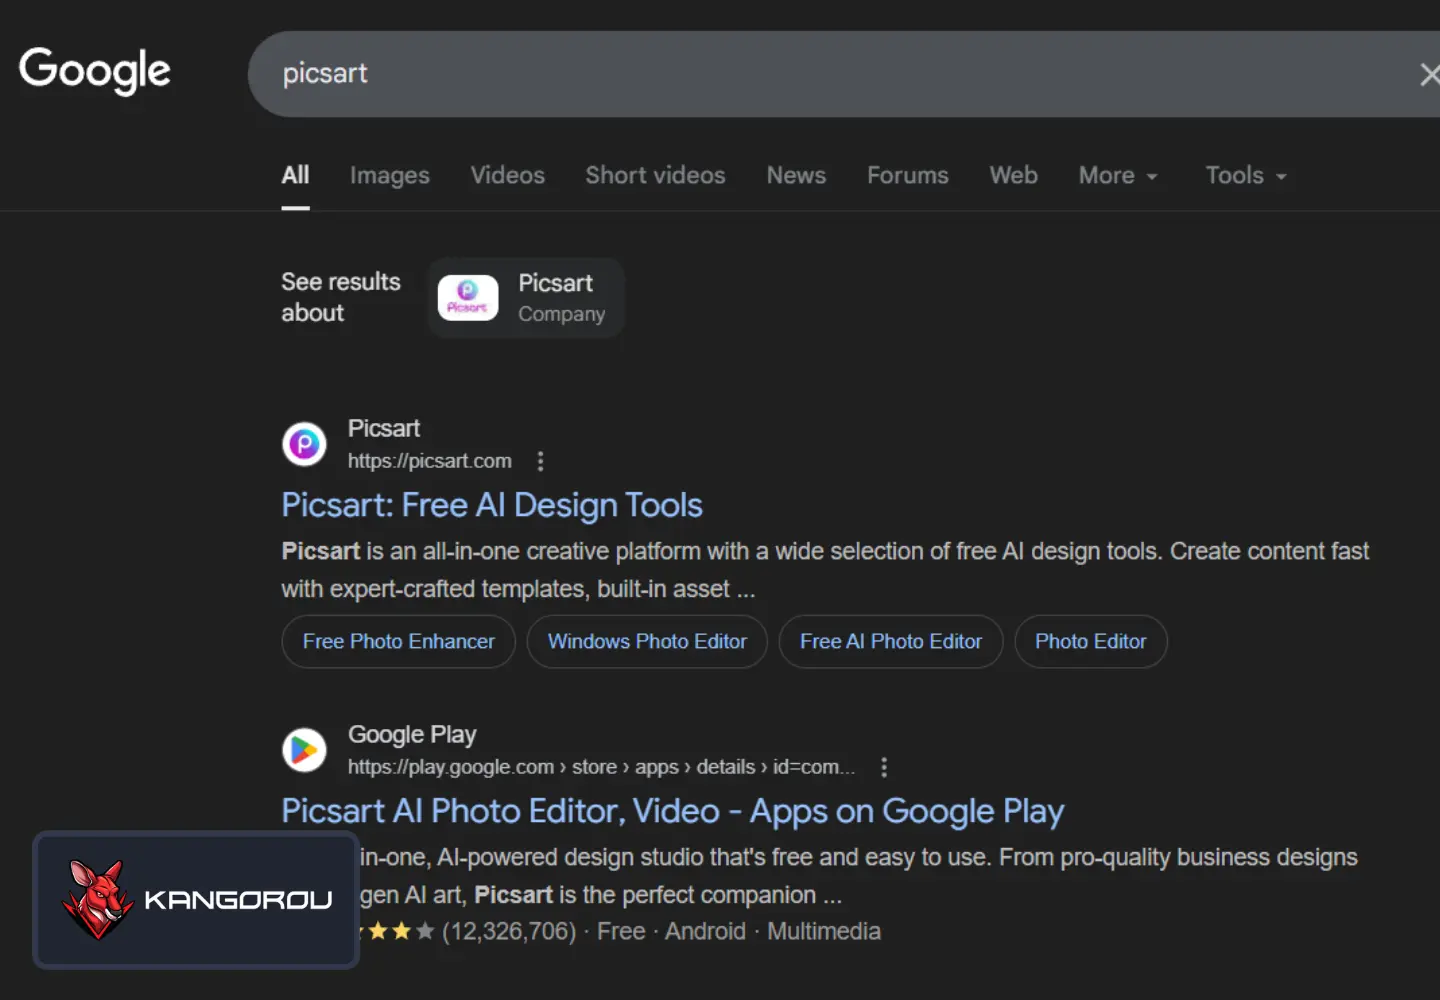Open the Tools dropdown
Viewport: 1440px width, 1000px height.
click(1245, 176)
